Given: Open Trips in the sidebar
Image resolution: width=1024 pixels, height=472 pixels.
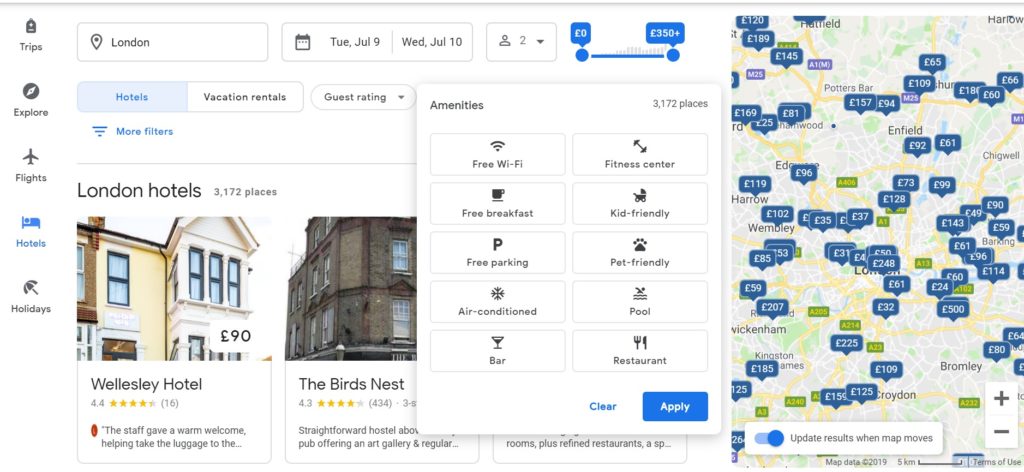Looking at the screenshot, I should click(x=31, y=35).
